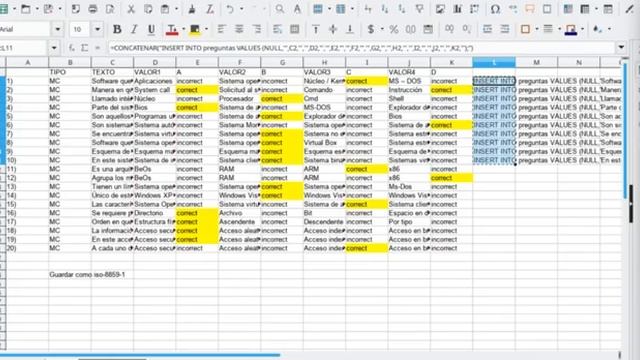Open the Undo history dropdown arrow

pyautogui.click(x=241, y=9)
